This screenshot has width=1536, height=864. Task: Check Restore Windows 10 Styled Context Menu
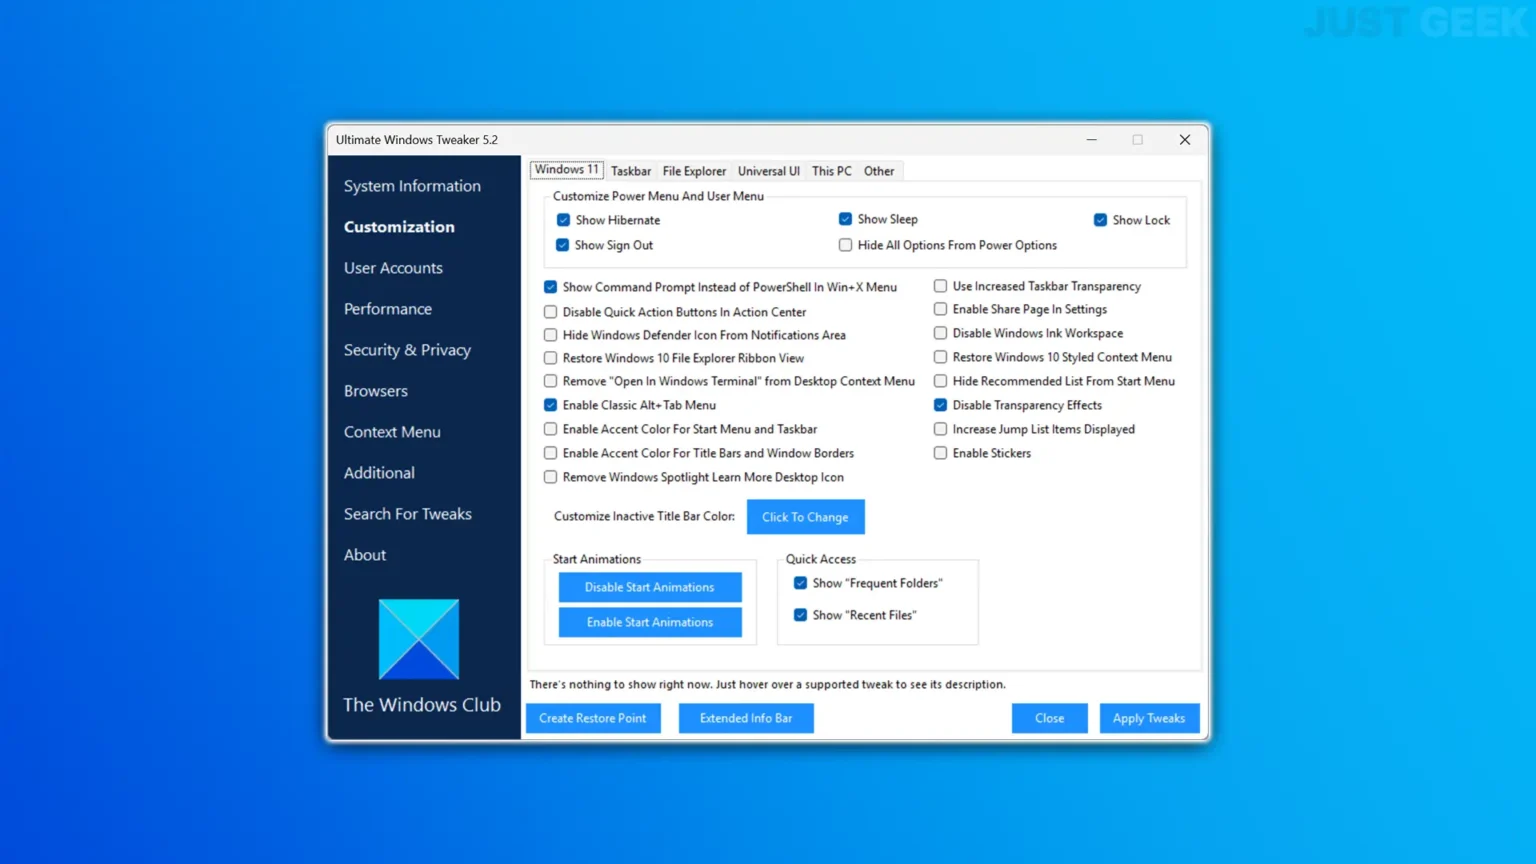pyautogui.click(x=940, y=357)
